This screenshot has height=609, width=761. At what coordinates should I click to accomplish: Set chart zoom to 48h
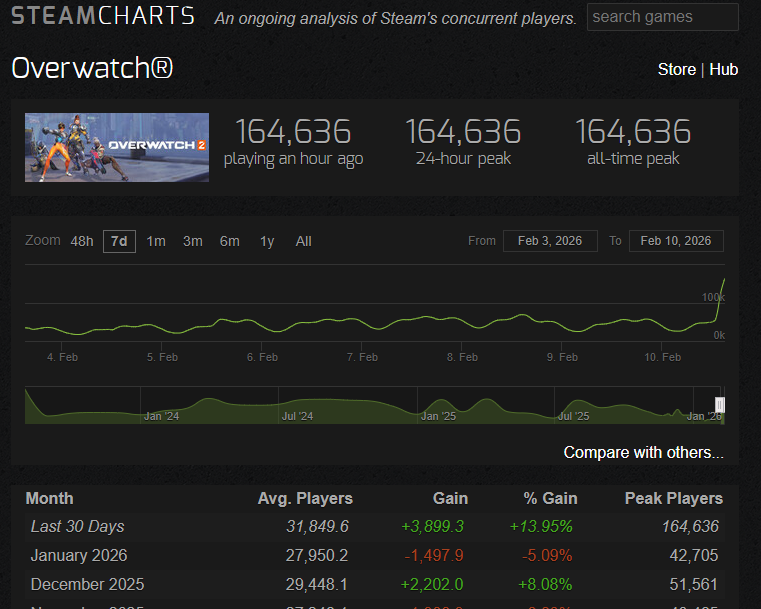click(x=82, y=241)
